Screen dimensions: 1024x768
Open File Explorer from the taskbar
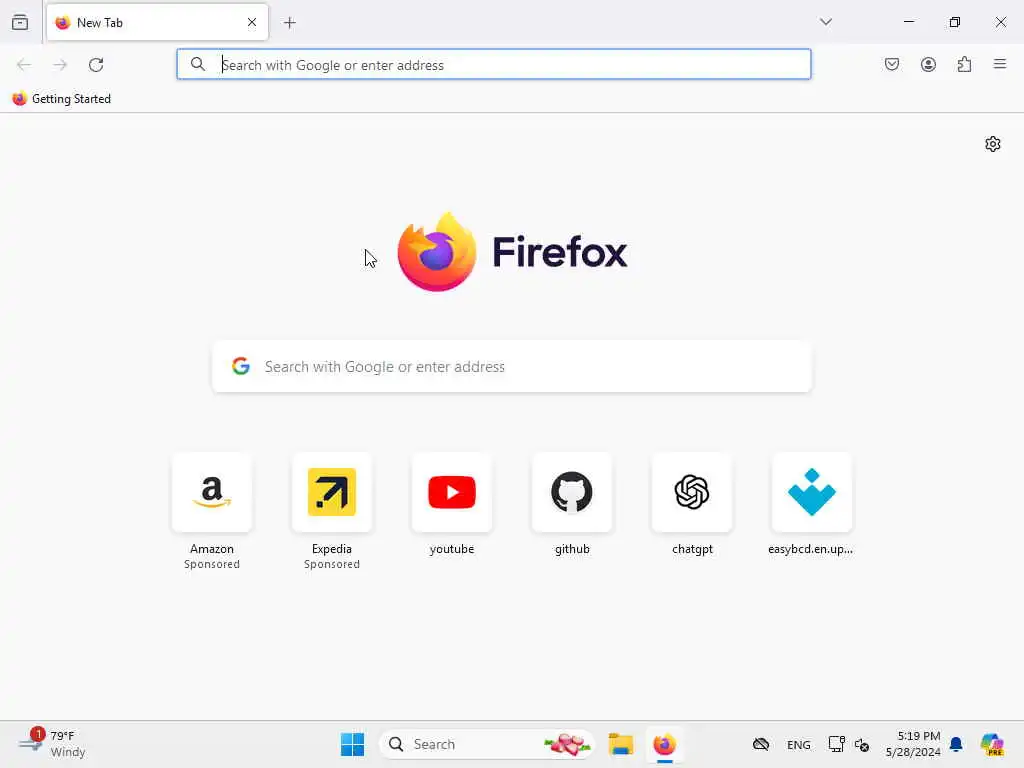pyautogui.click(x=620, y=744)
